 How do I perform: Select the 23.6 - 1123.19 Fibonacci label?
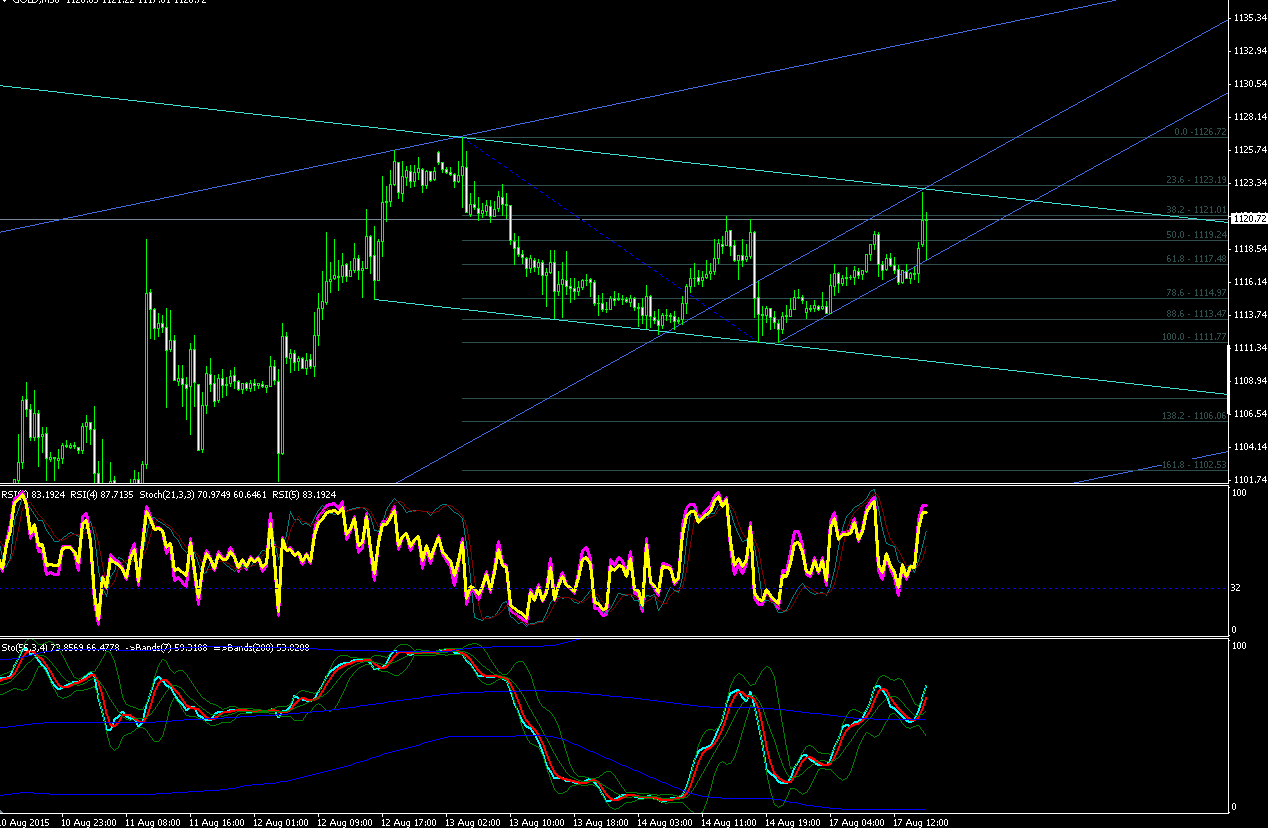point(1196,181)
